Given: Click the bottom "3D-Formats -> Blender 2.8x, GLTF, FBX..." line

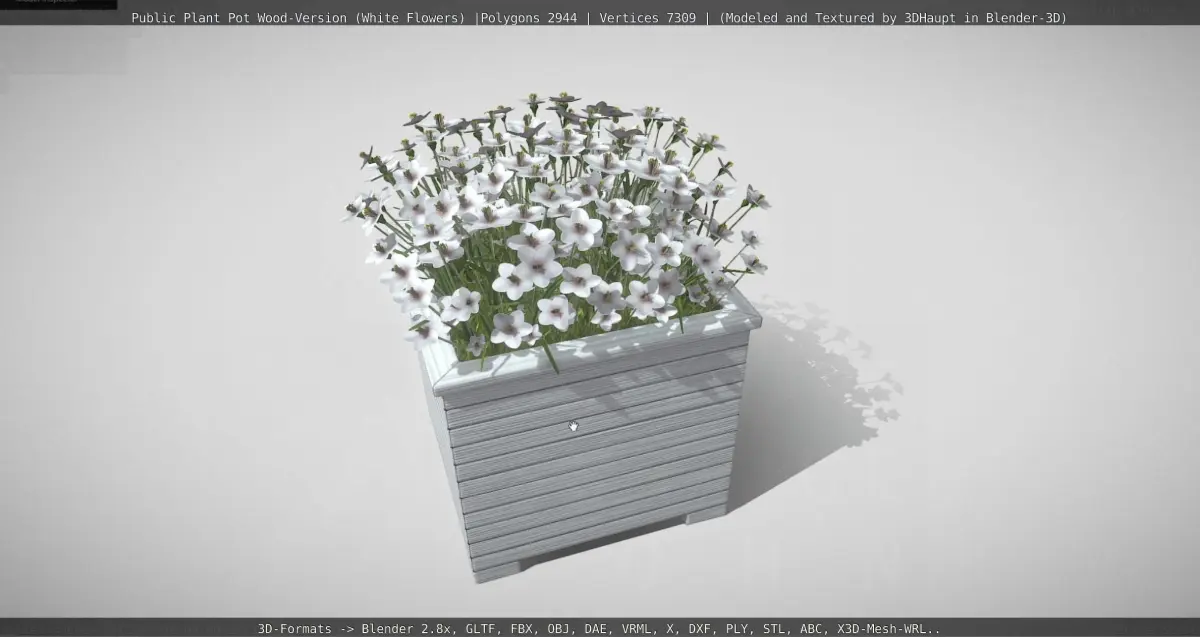Looking at the screenshot, I should (599, 629).
